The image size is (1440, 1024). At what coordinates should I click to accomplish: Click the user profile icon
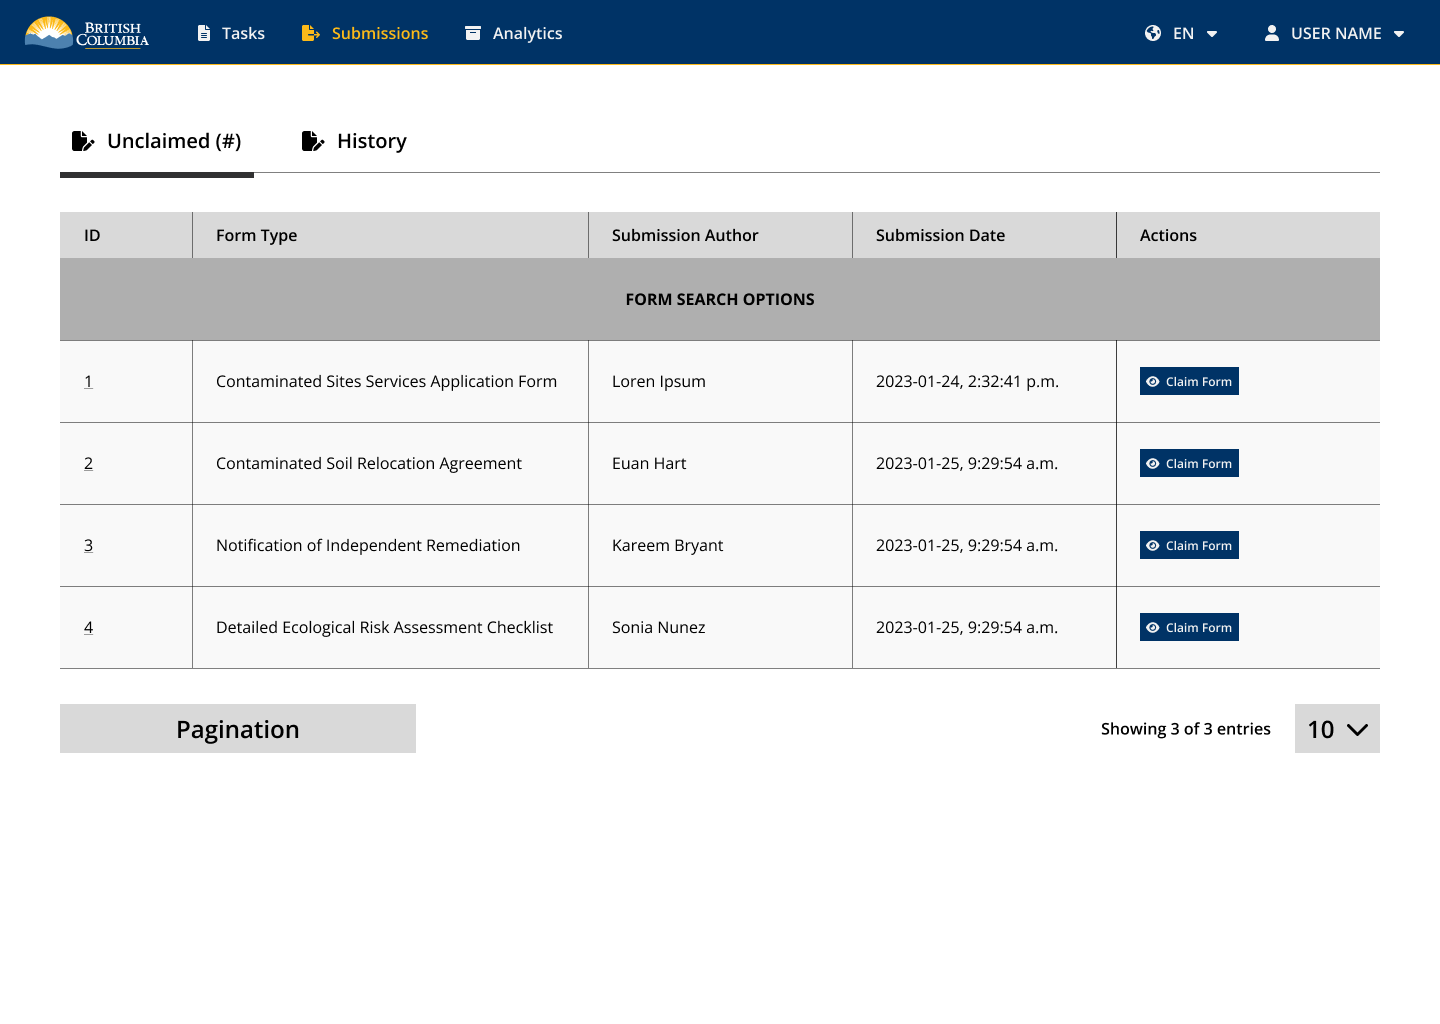[x=1272, y=33]
